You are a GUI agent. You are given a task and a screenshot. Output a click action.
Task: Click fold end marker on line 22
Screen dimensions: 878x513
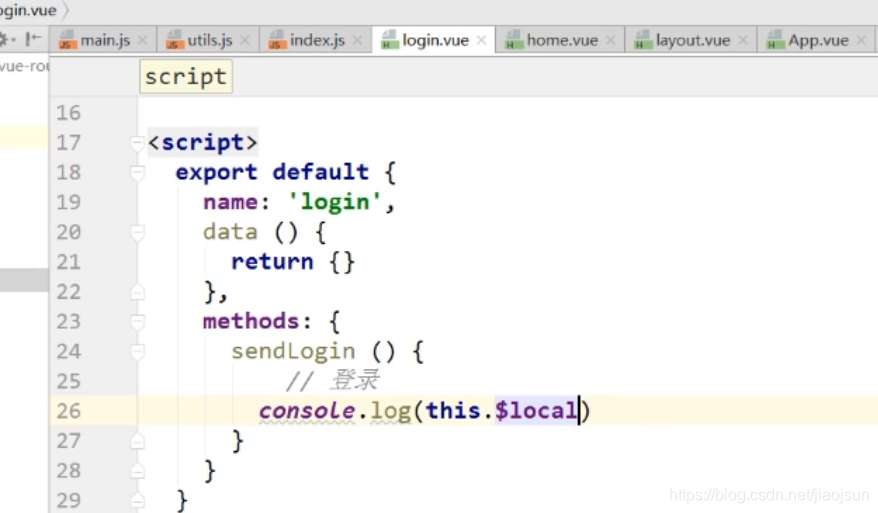[137, 292]
